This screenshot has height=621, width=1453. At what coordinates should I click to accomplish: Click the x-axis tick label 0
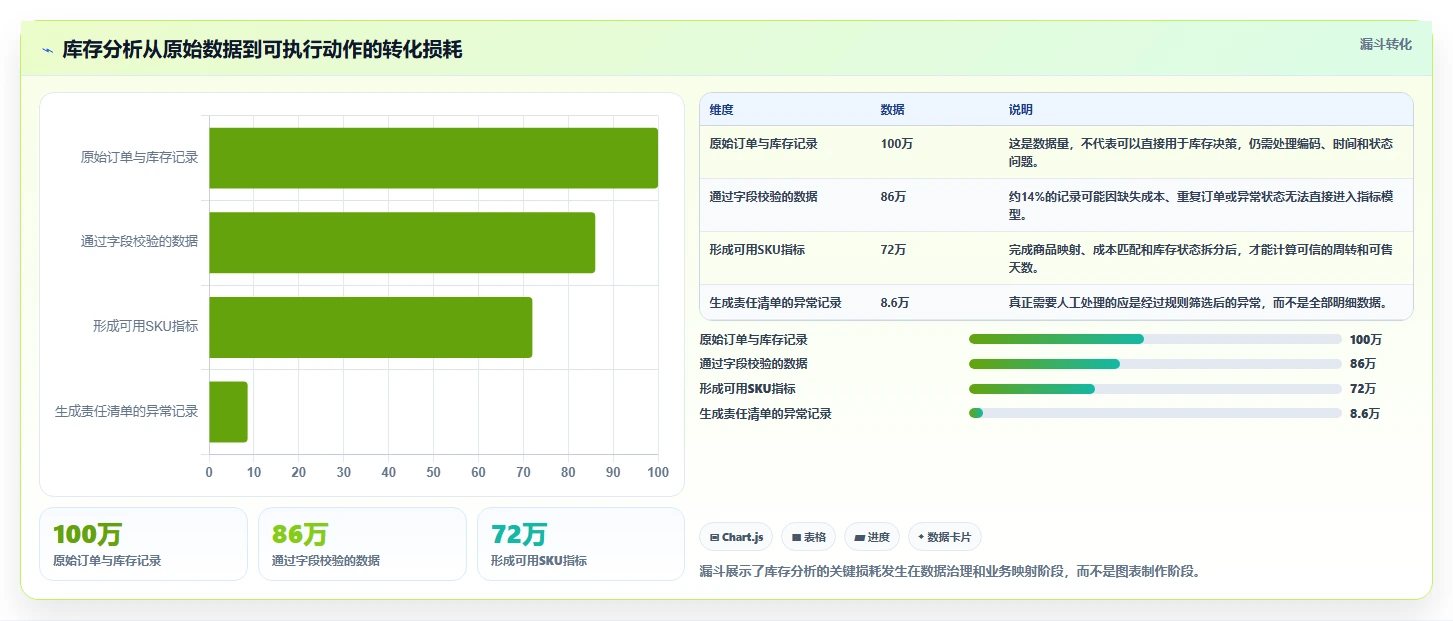pyautogui.click(x=209, y=473)
